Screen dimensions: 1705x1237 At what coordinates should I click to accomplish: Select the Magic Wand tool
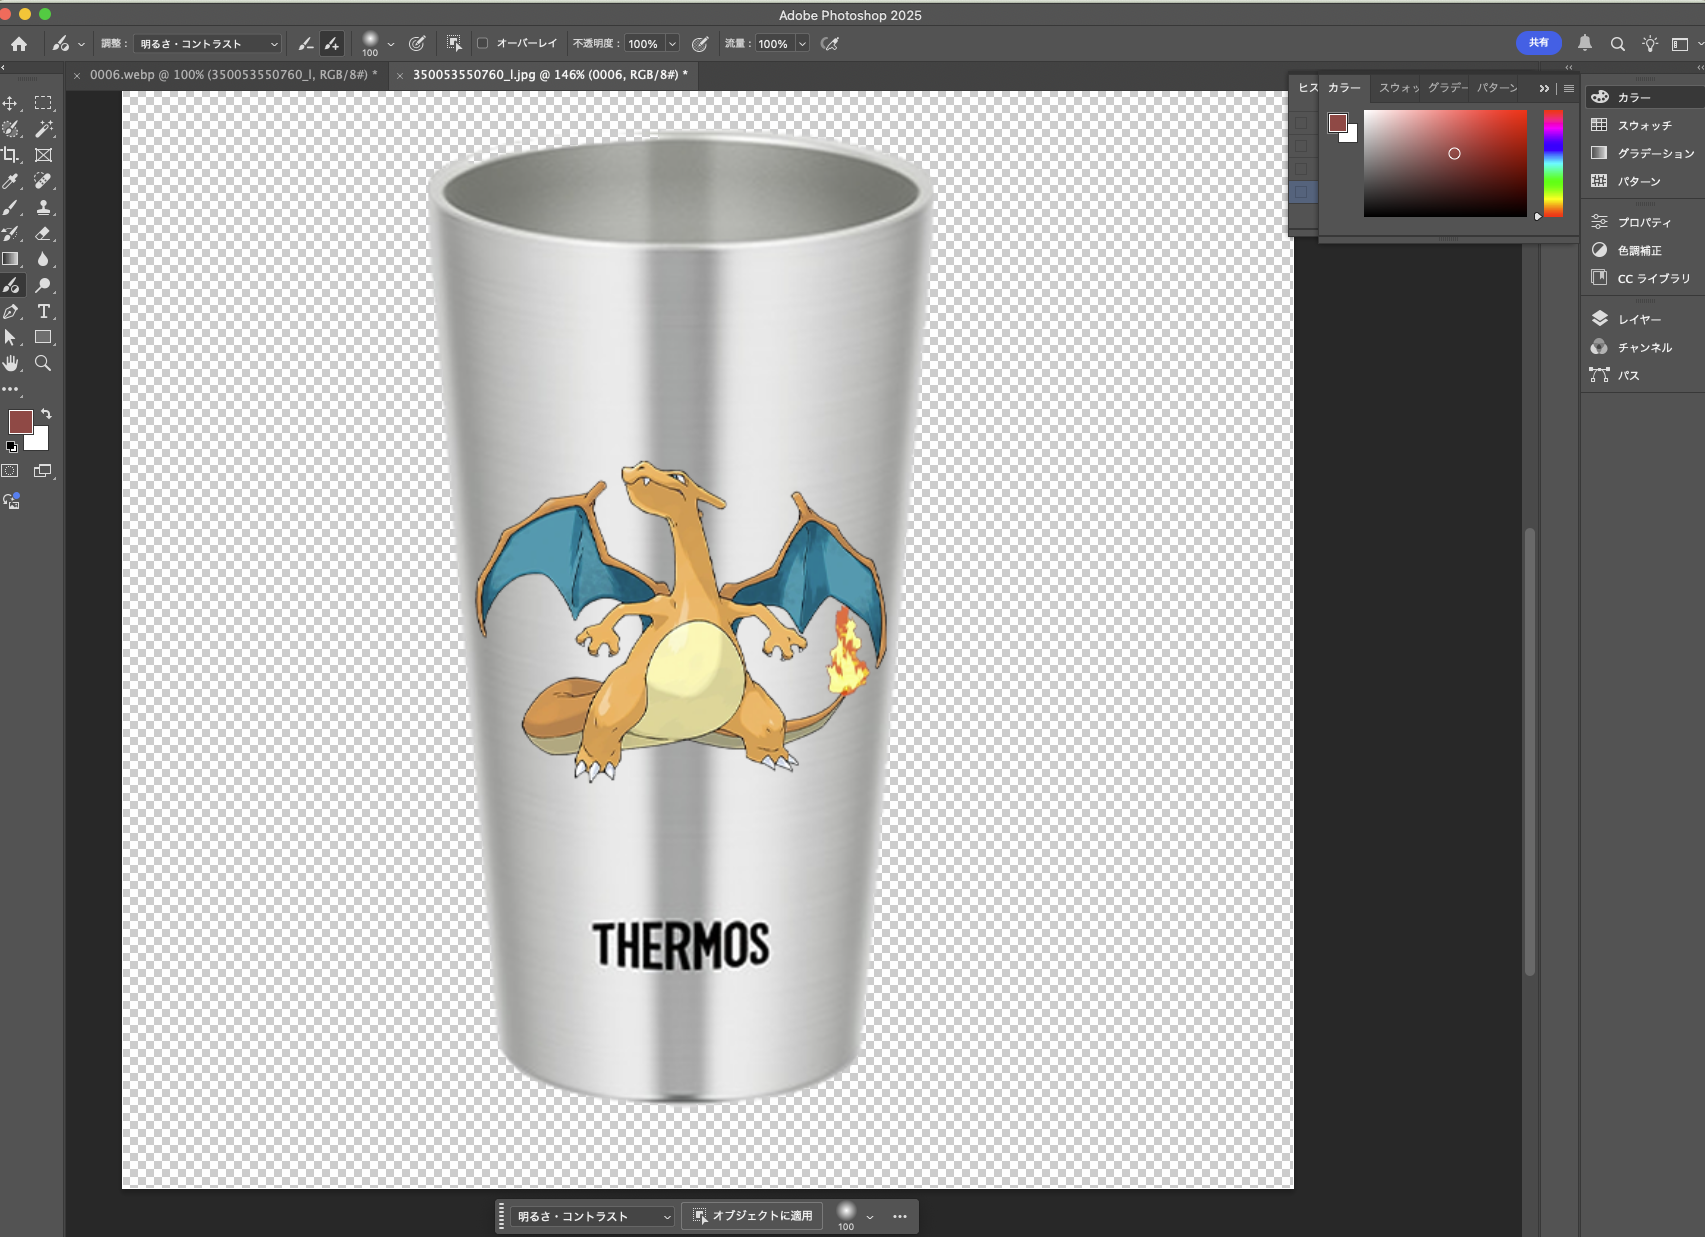pyautogui.click(x=43, y=129)
